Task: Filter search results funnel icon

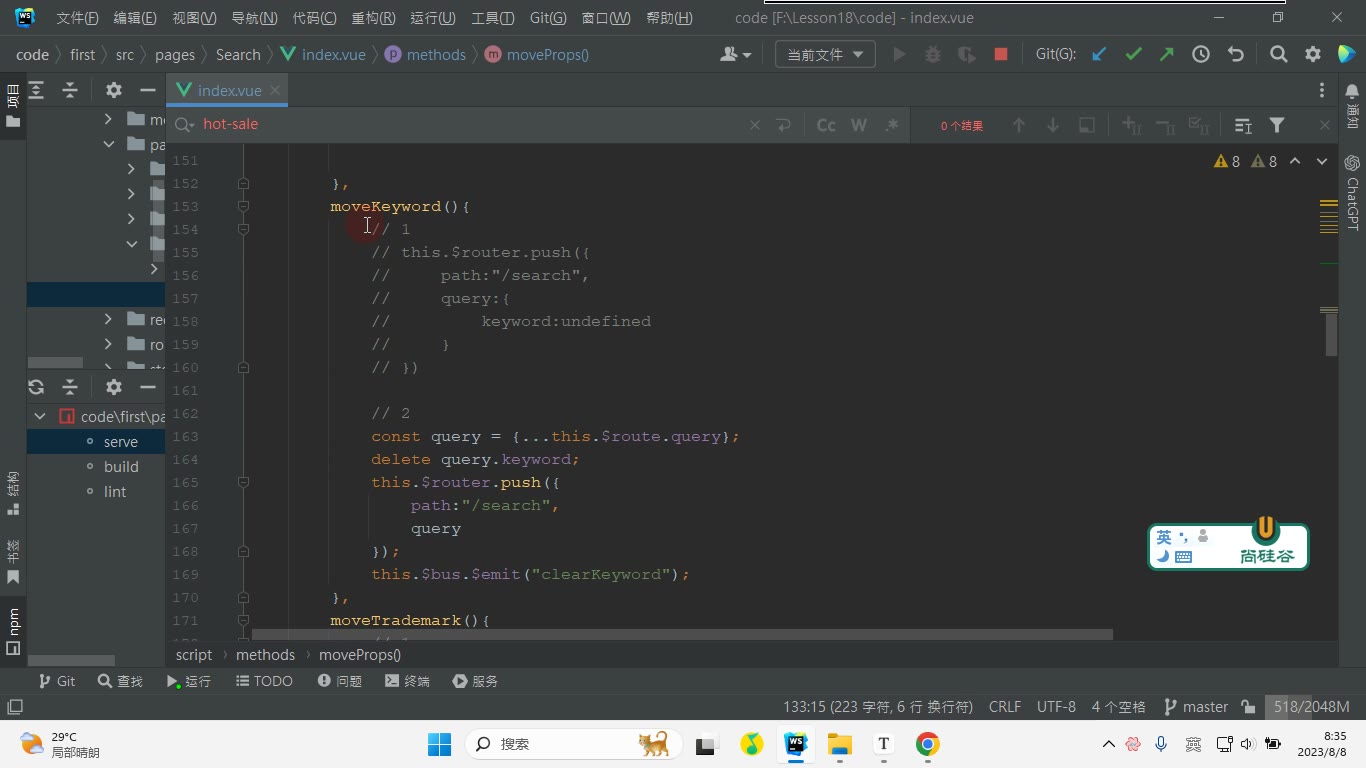Action: [1277, 125]
